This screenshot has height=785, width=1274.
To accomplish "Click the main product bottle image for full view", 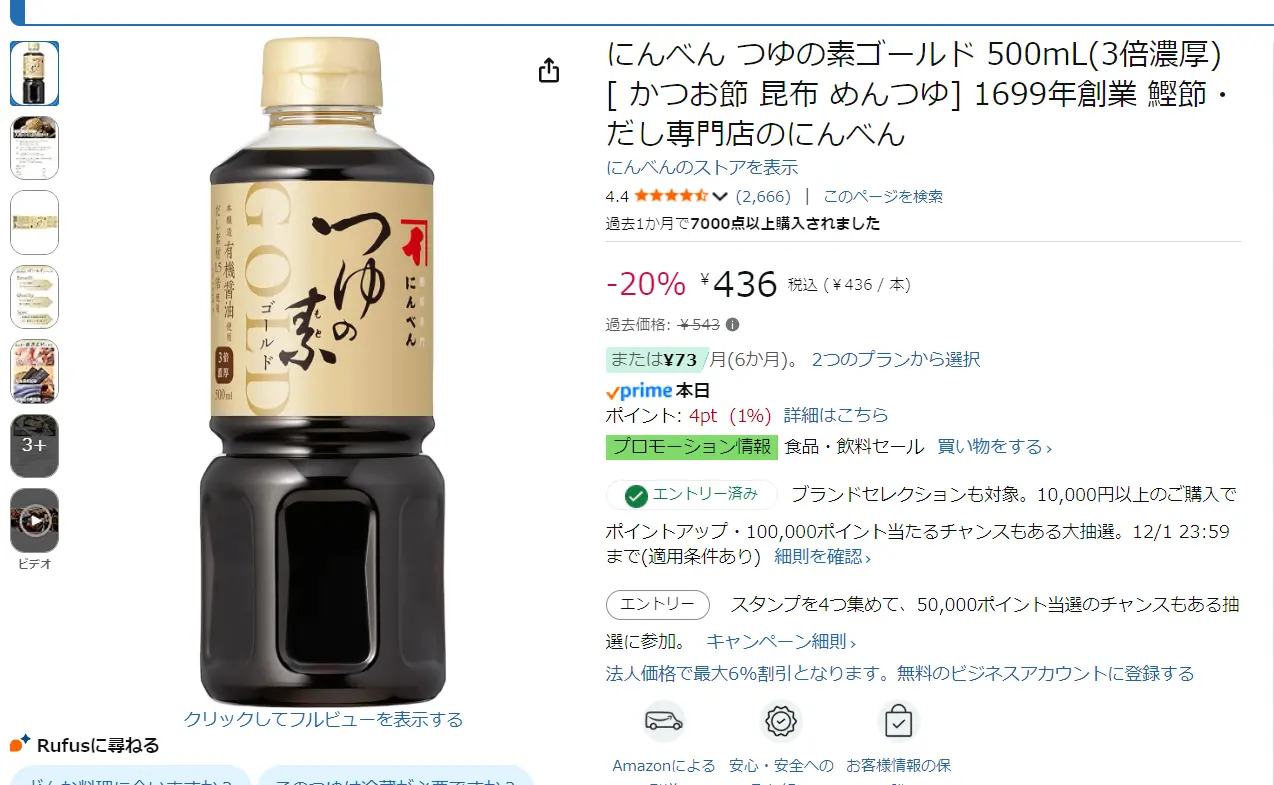I will pyautogui.click(x=322, y=372).
